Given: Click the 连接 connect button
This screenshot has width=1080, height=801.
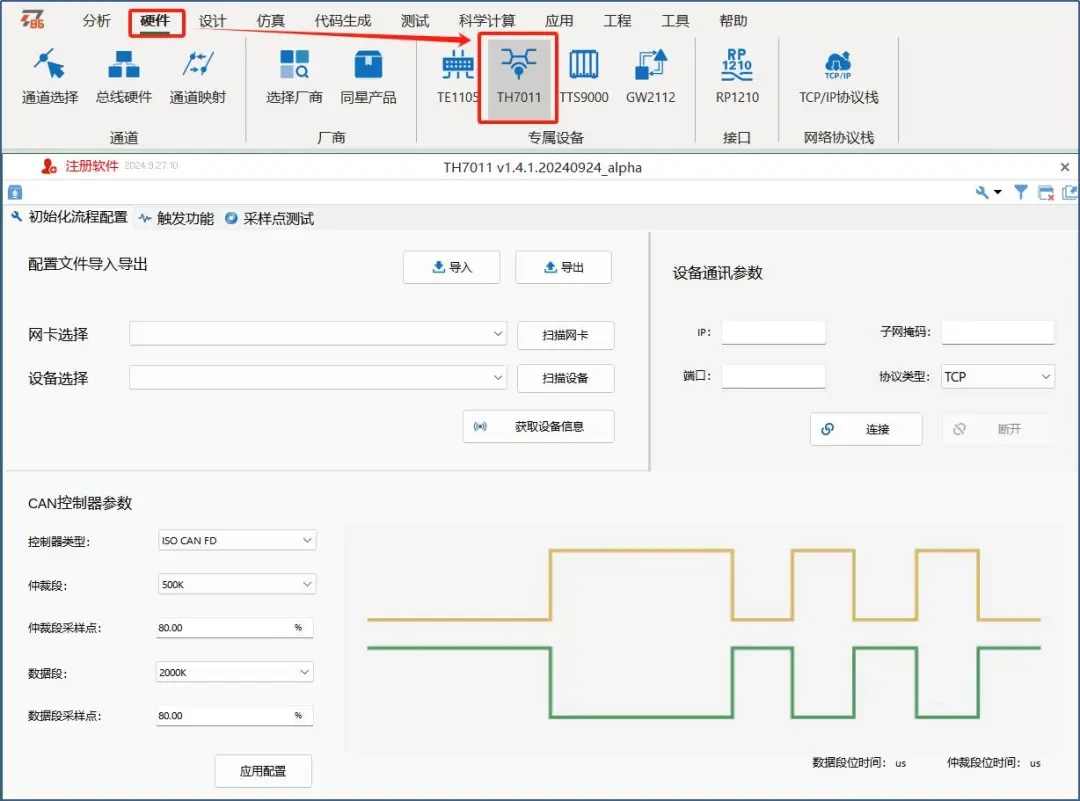Looking at the screenshot, I should pyautogui.click(x=866, y=429).
